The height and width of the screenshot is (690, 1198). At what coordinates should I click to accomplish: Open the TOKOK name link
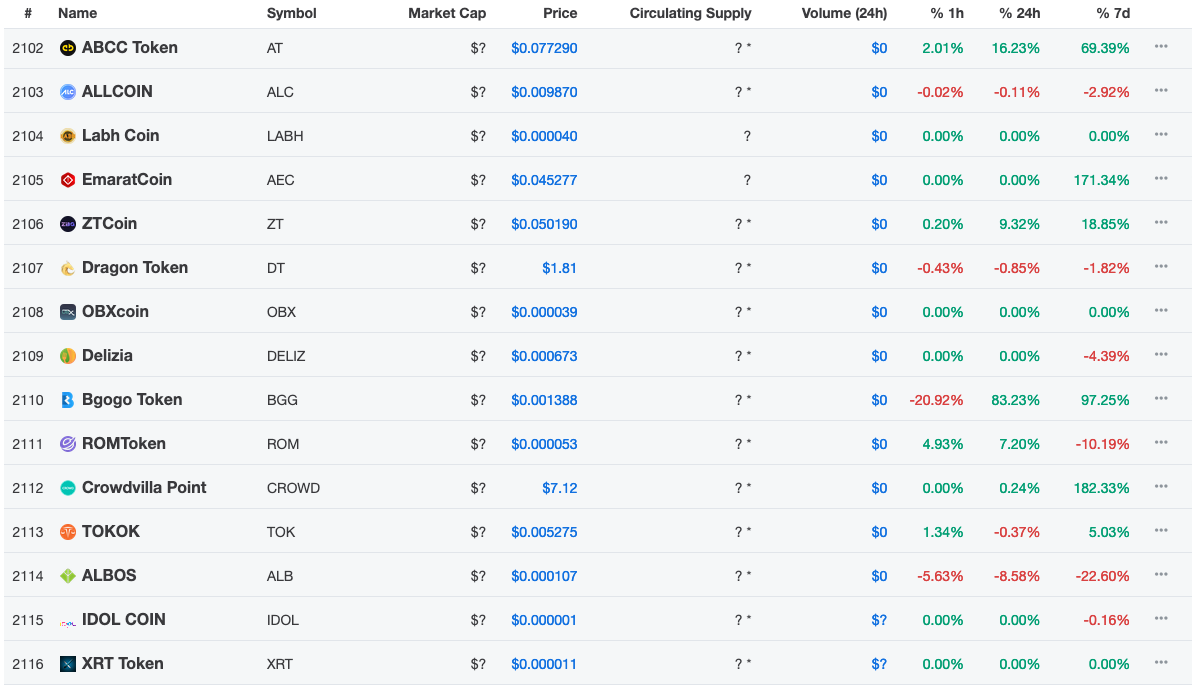(111, 532)
